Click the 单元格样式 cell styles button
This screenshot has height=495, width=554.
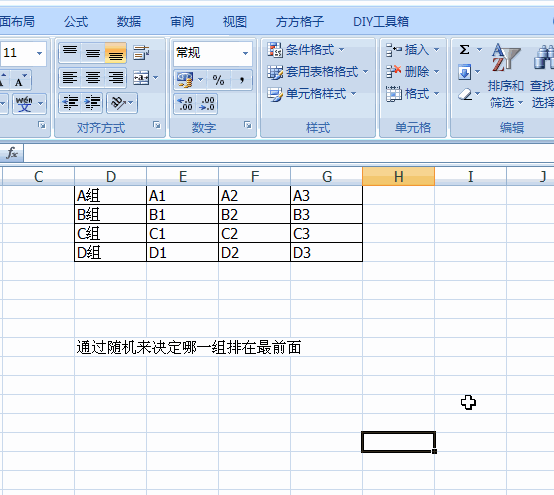(312, 94)
